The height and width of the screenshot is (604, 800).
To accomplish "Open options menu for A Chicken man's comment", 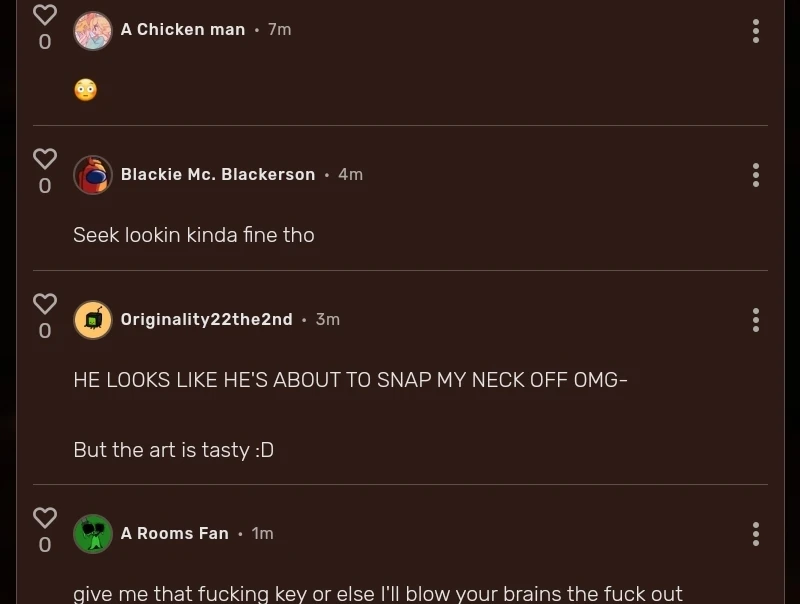I will point(756,31).
